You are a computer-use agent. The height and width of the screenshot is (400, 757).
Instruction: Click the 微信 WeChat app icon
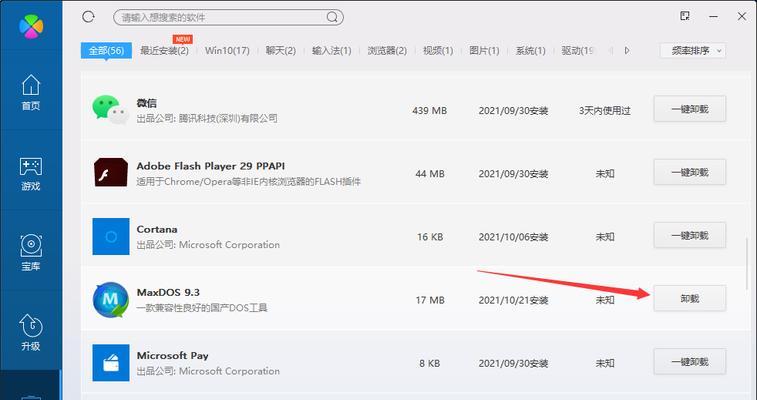click(x=111, y=110)
